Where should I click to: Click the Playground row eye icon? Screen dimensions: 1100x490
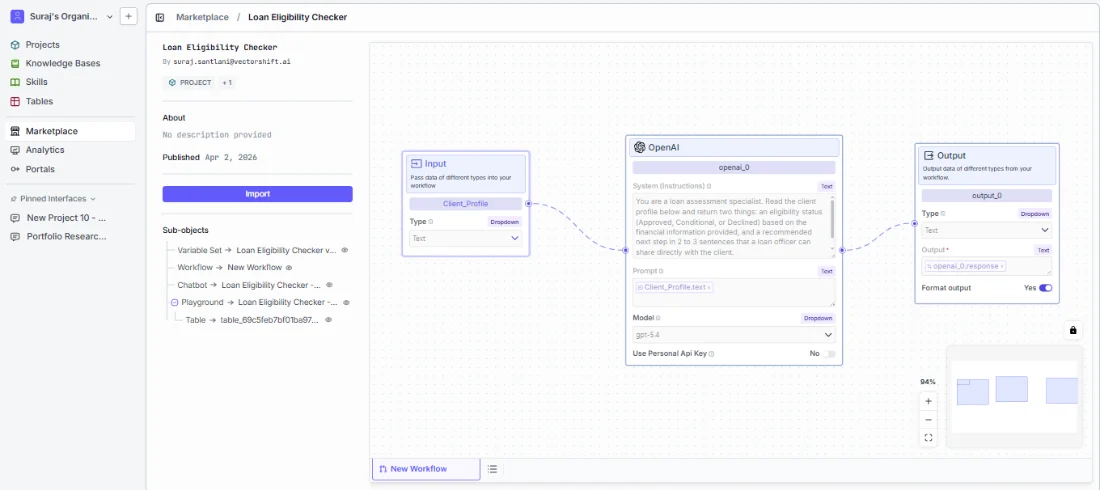pos(346,303)
